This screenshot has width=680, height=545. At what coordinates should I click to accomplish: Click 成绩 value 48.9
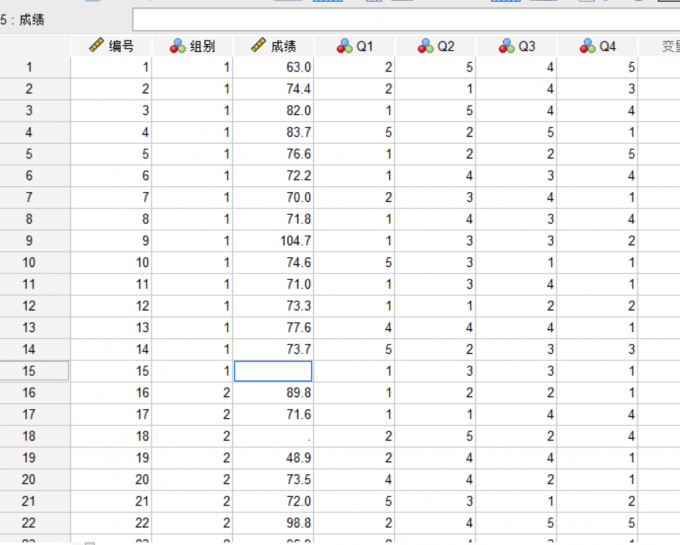[273, 458]
